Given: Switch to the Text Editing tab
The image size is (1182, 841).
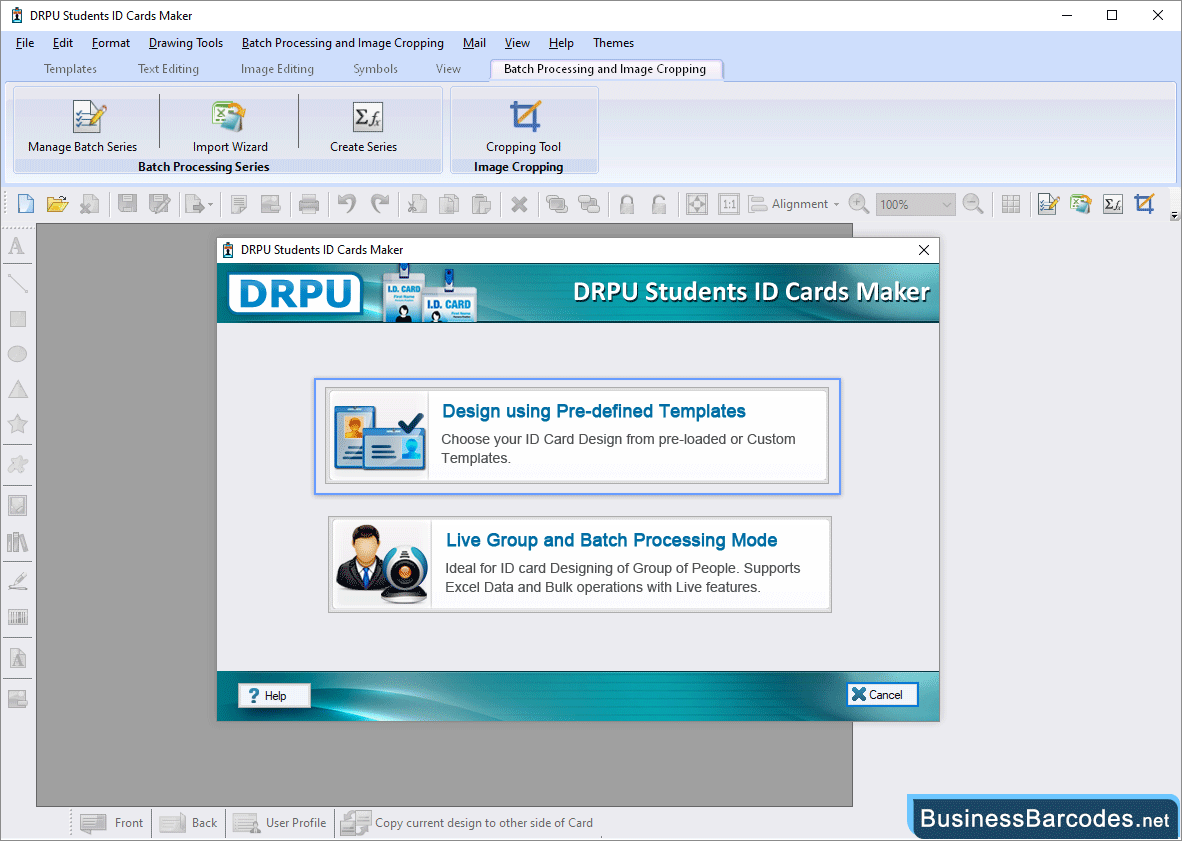Looking at the screenshot, I should pyautogui.click(x=168, y=69).
